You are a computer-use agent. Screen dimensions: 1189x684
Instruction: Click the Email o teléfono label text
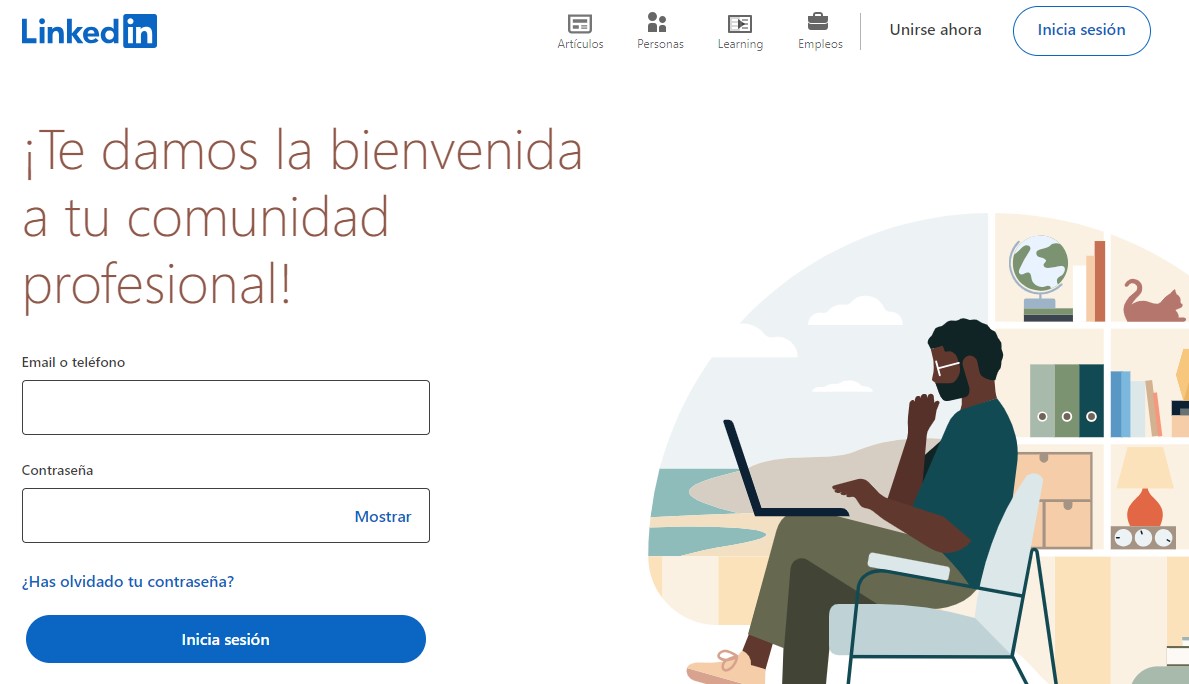tap(74, 362)
